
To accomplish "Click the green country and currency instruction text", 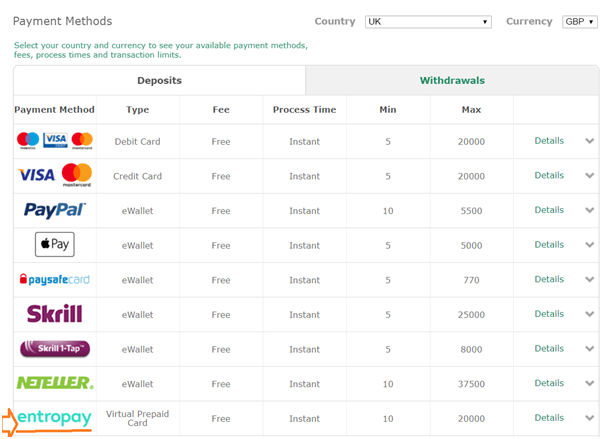I will pos(161,50).
